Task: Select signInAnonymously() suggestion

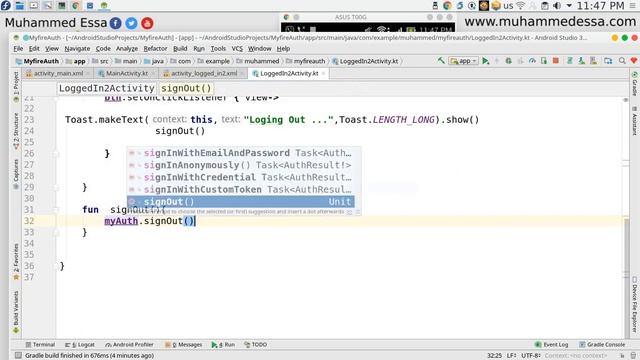Action: (240, 165)
